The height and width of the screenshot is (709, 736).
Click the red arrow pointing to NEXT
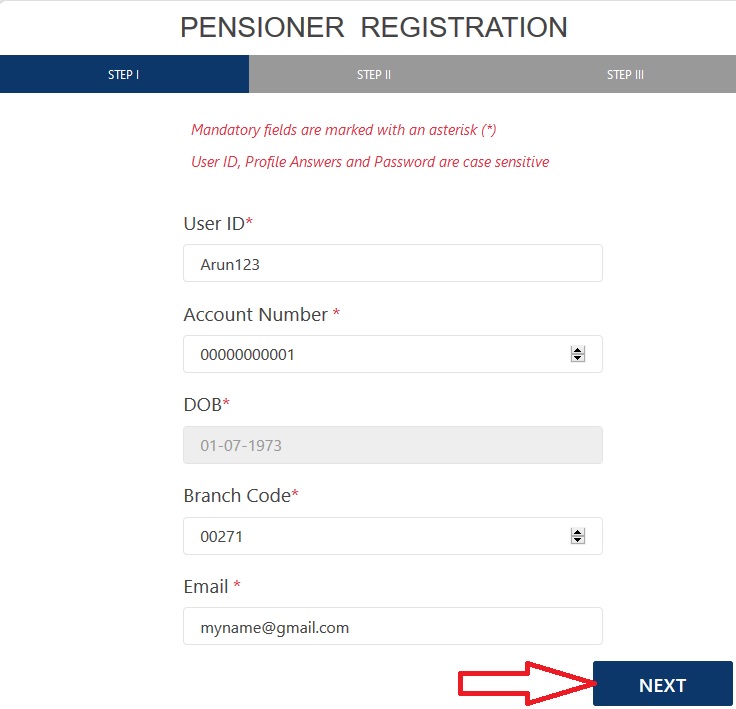[526, 684]
